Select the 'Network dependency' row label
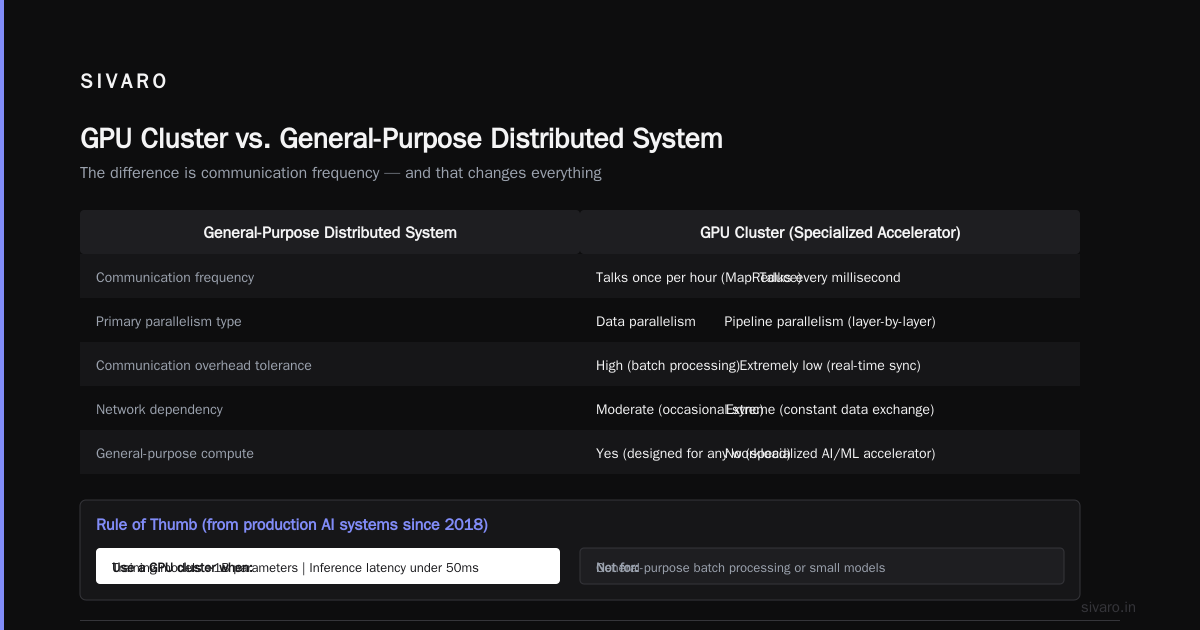Image resolution: width=1200 pixels, height=630 pixels. (159, 409)
